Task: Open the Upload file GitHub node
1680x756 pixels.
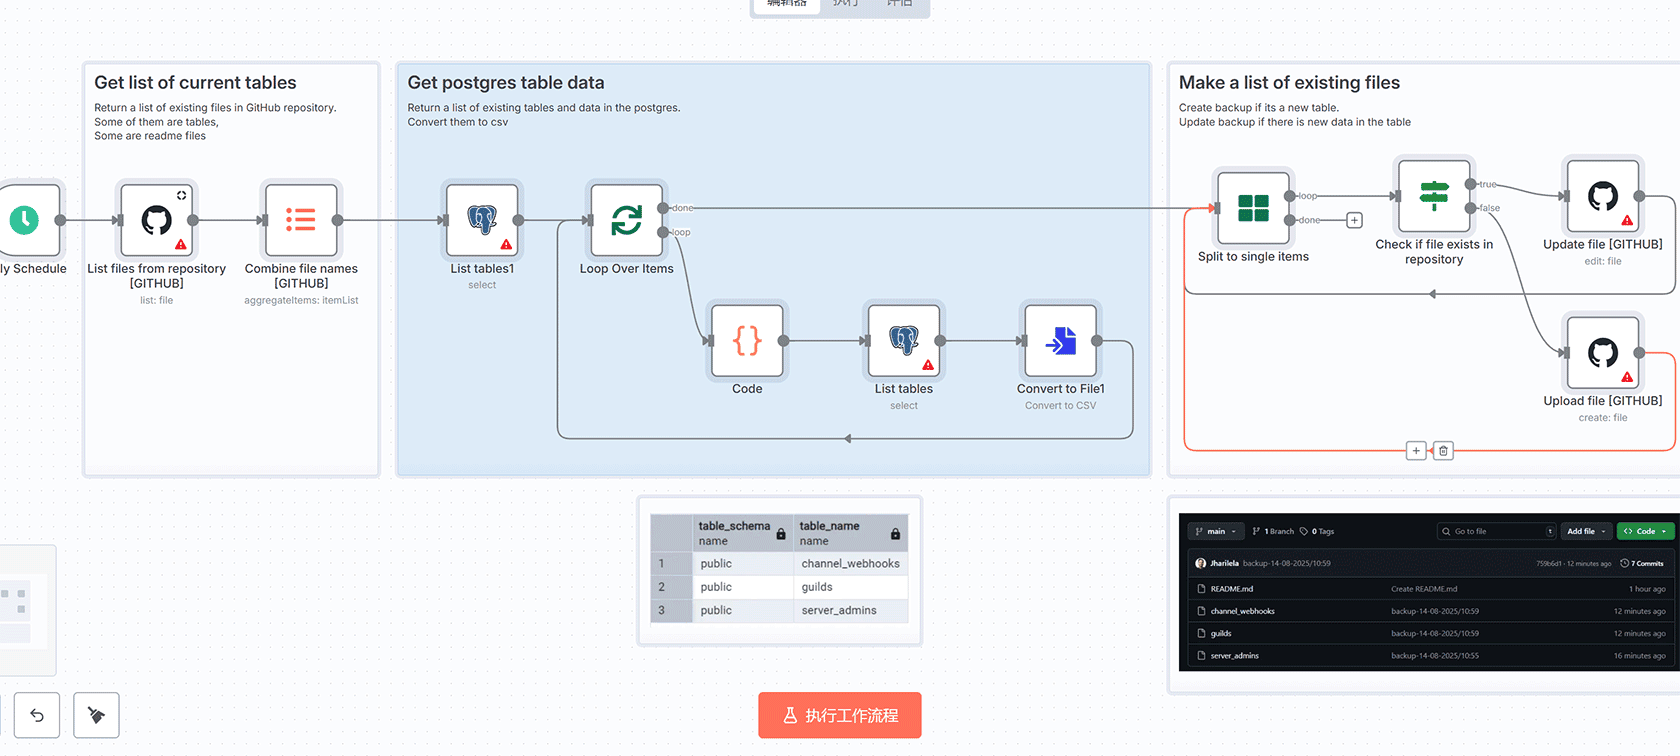Action: pyautogui.click(x=1602, y=353)
